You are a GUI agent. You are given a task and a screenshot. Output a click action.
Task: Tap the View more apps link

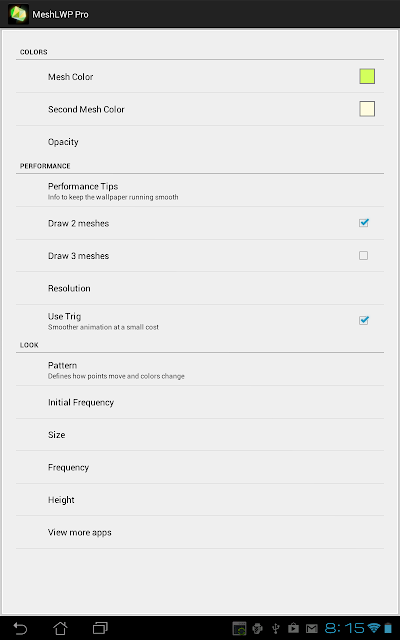200,532
